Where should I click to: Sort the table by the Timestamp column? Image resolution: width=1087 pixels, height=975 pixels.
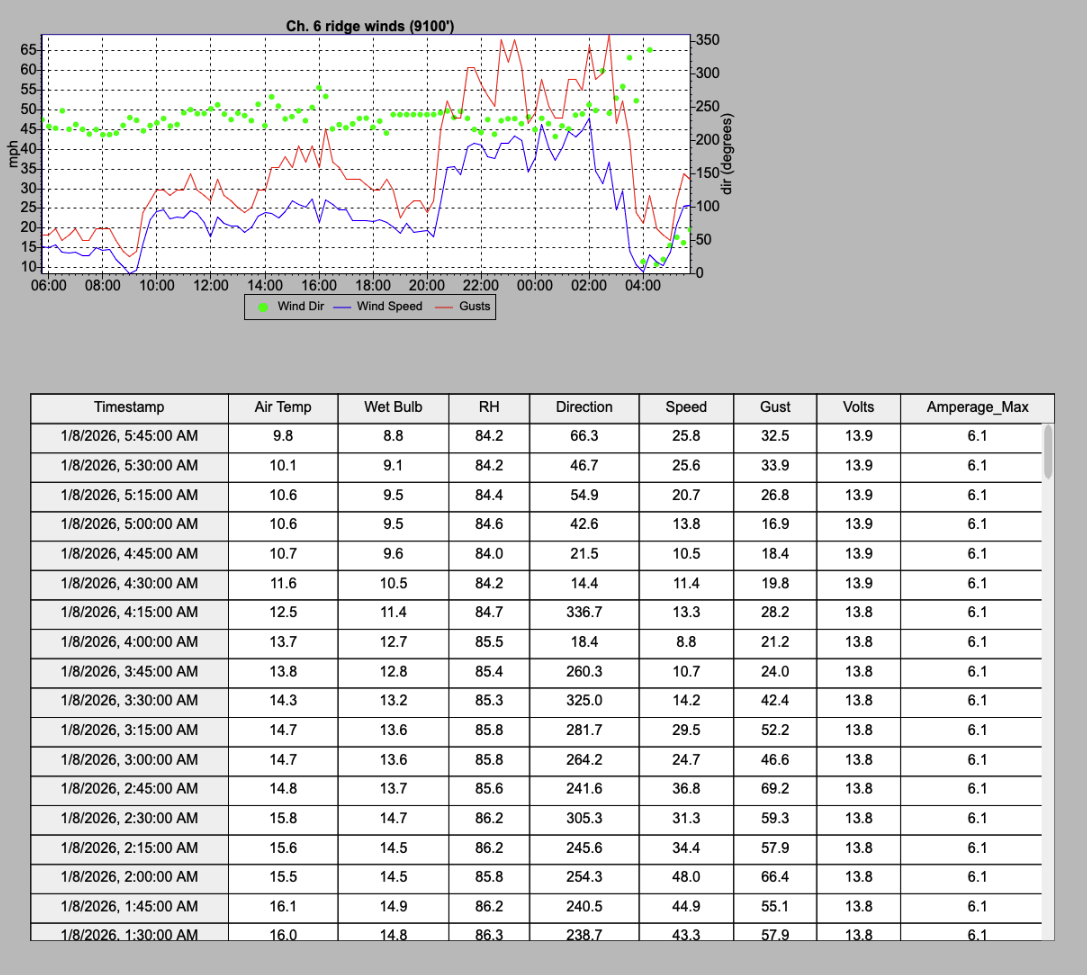tap(129, 407)
